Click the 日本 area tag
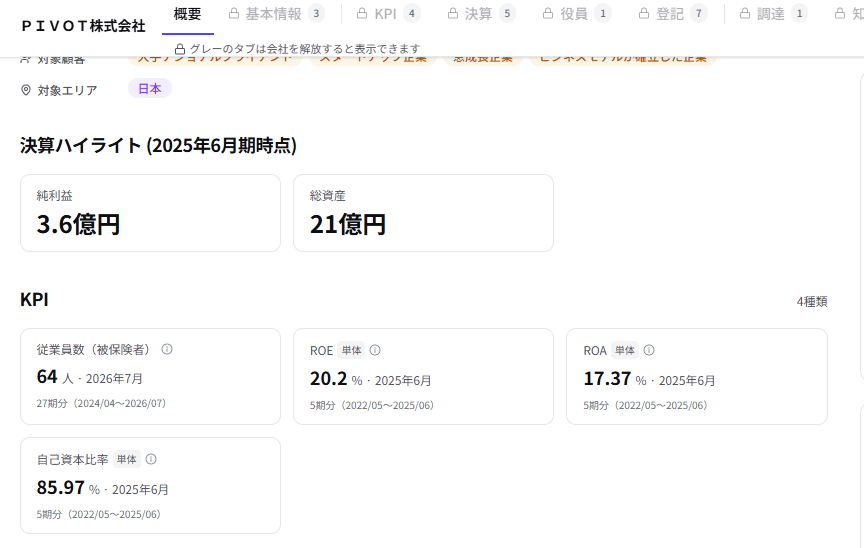This screenshot has width=864, height=548. [150, 89]
